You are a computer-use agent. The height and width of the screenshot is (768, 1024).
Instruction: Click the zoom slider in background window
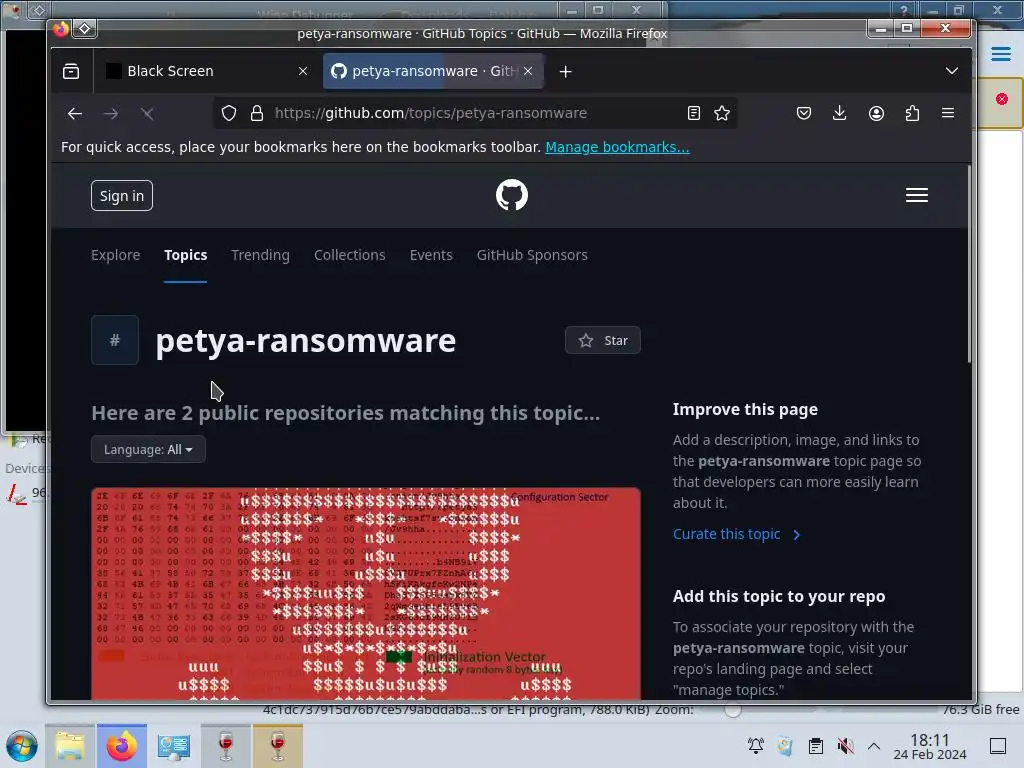(x=733, y=710)
